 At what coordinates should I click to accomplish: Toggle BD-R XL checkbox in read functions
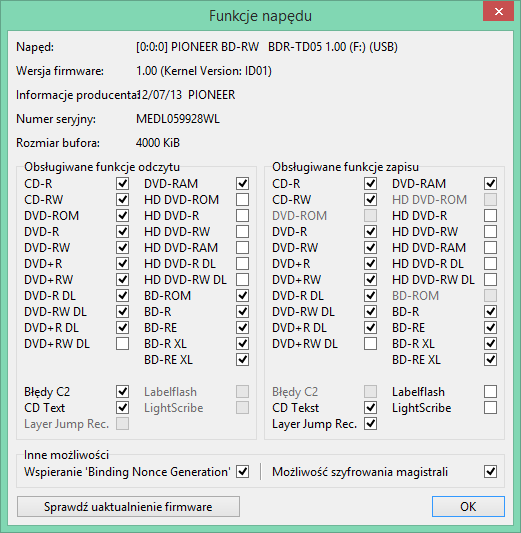tap(242, 343)
